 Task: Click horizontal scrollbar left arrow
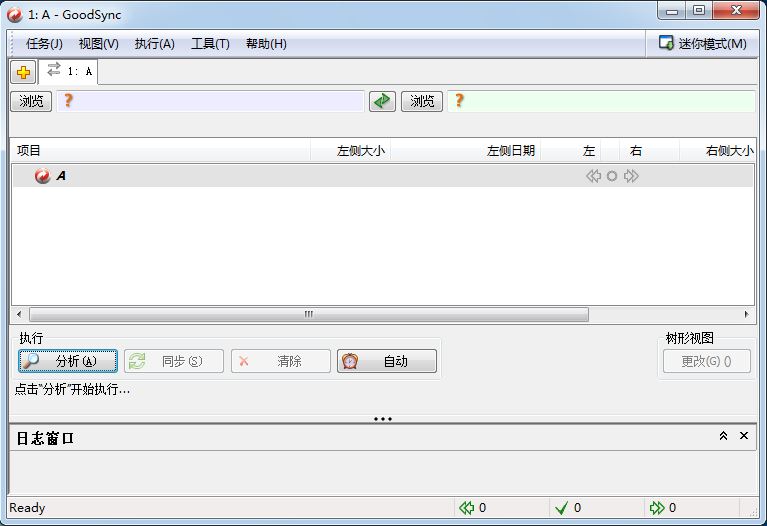tap(19, 314)
